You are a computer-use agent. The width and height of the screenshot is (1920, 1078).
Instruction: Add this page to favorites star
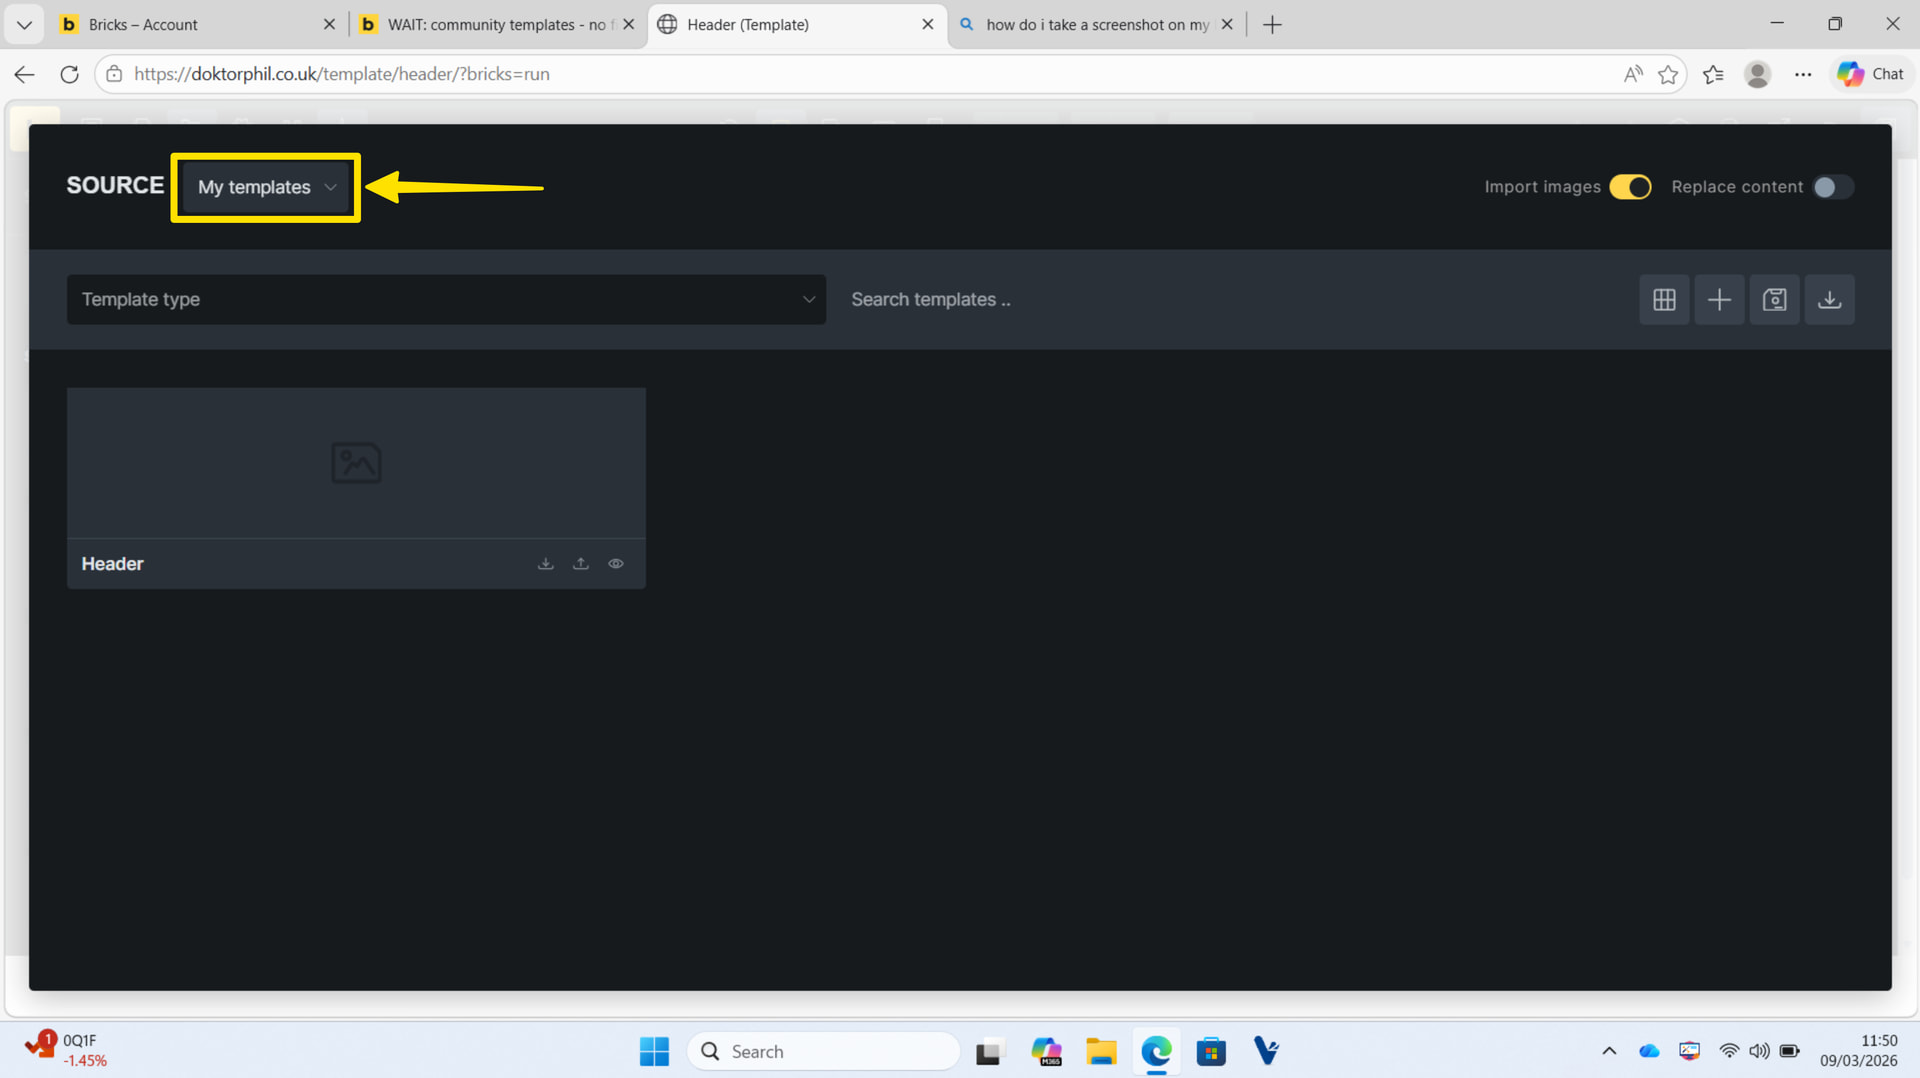click(x=1667, y=74)
